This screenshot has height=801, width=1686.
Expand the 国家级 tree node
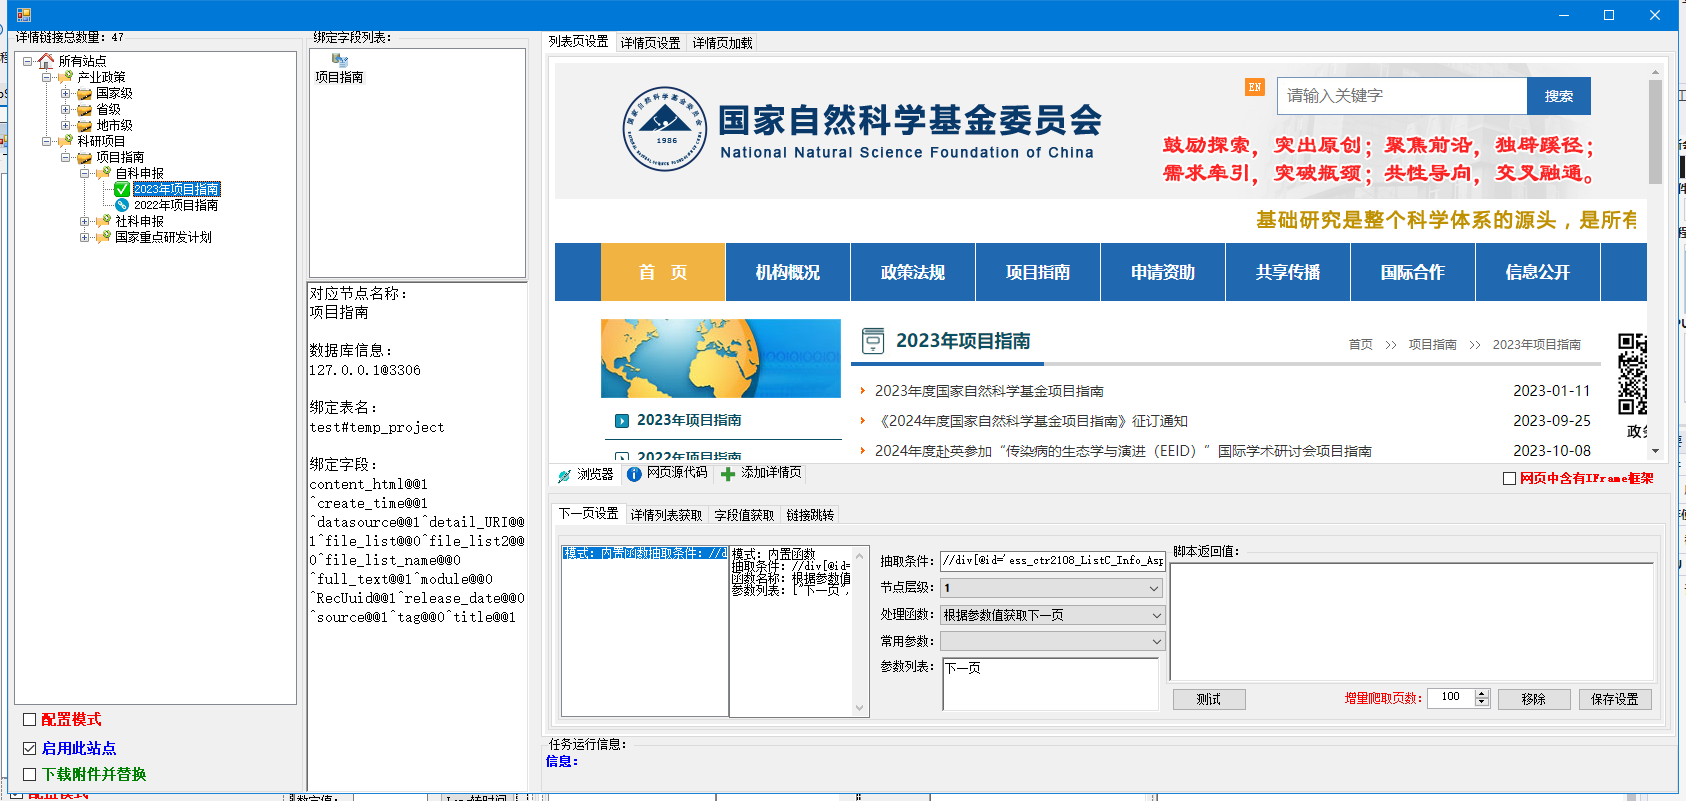coord(65,93)
